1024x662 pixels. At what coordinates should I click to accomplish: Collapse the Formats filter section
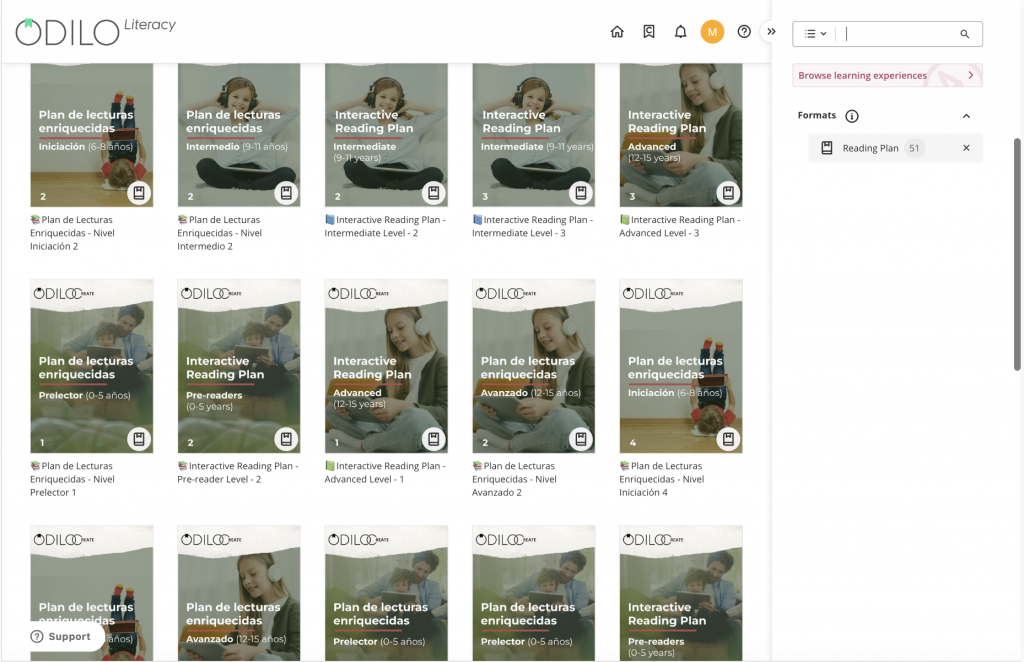967,116
